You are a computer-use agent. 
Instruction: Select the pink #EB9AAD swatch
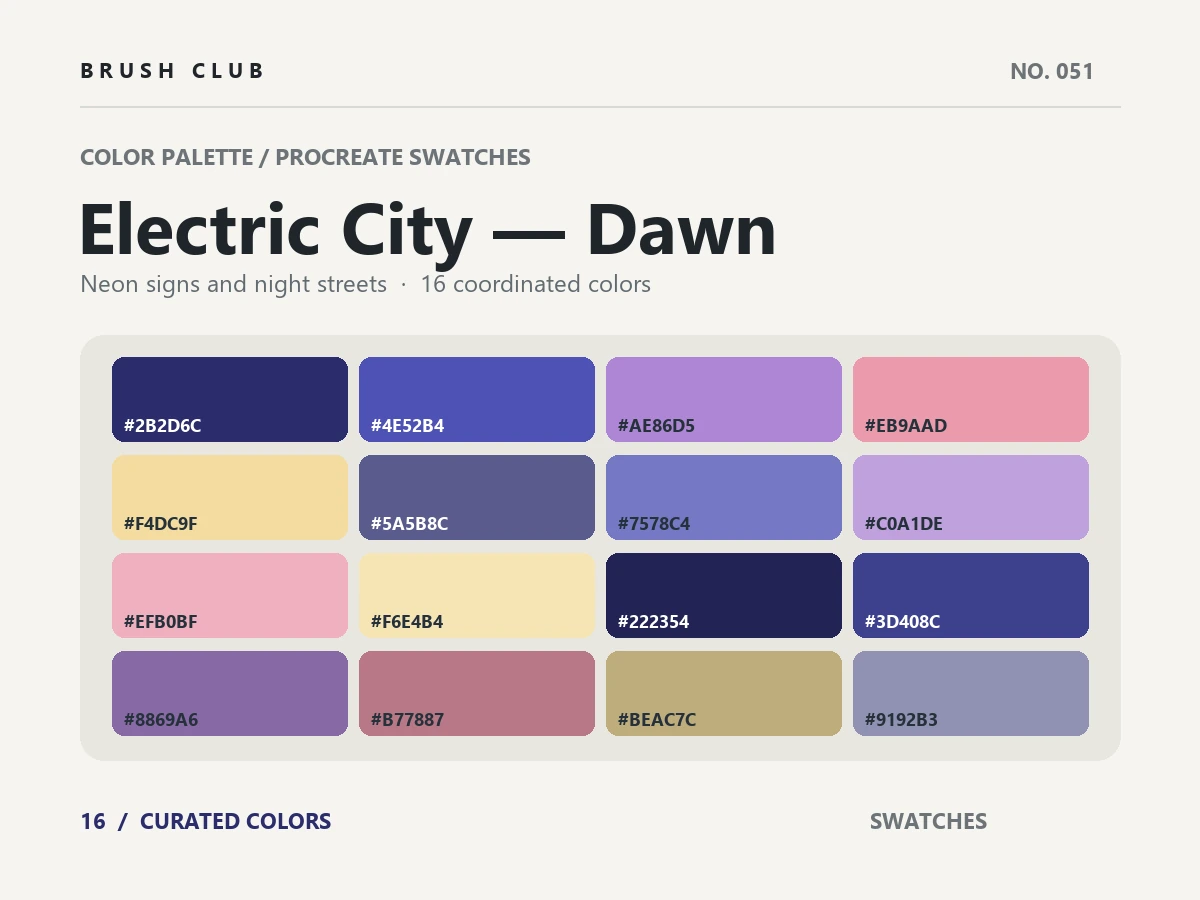click(x=971, y=400)
